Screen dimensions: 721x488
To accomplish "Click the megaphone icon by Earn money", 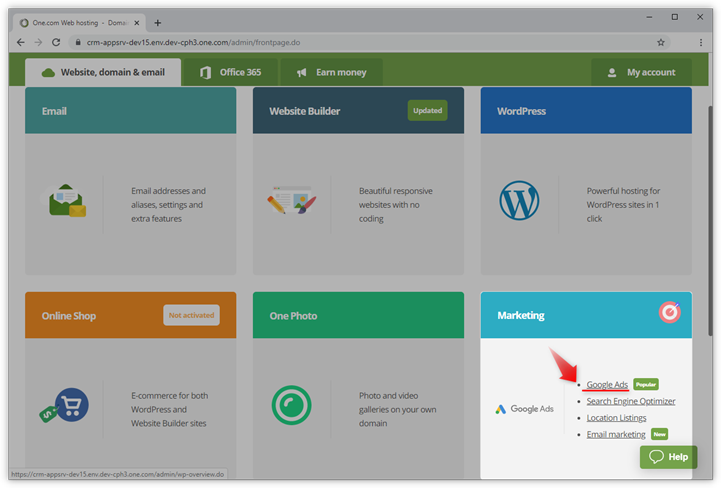I will click(x=302, y=73).
